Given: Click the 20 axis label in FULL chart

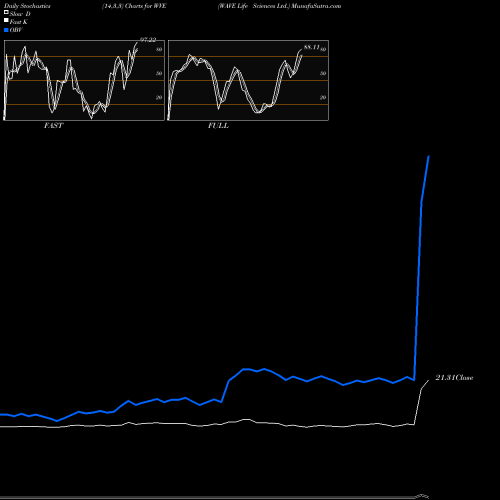Looking at the screenshot, I should (x=323, y=97).
